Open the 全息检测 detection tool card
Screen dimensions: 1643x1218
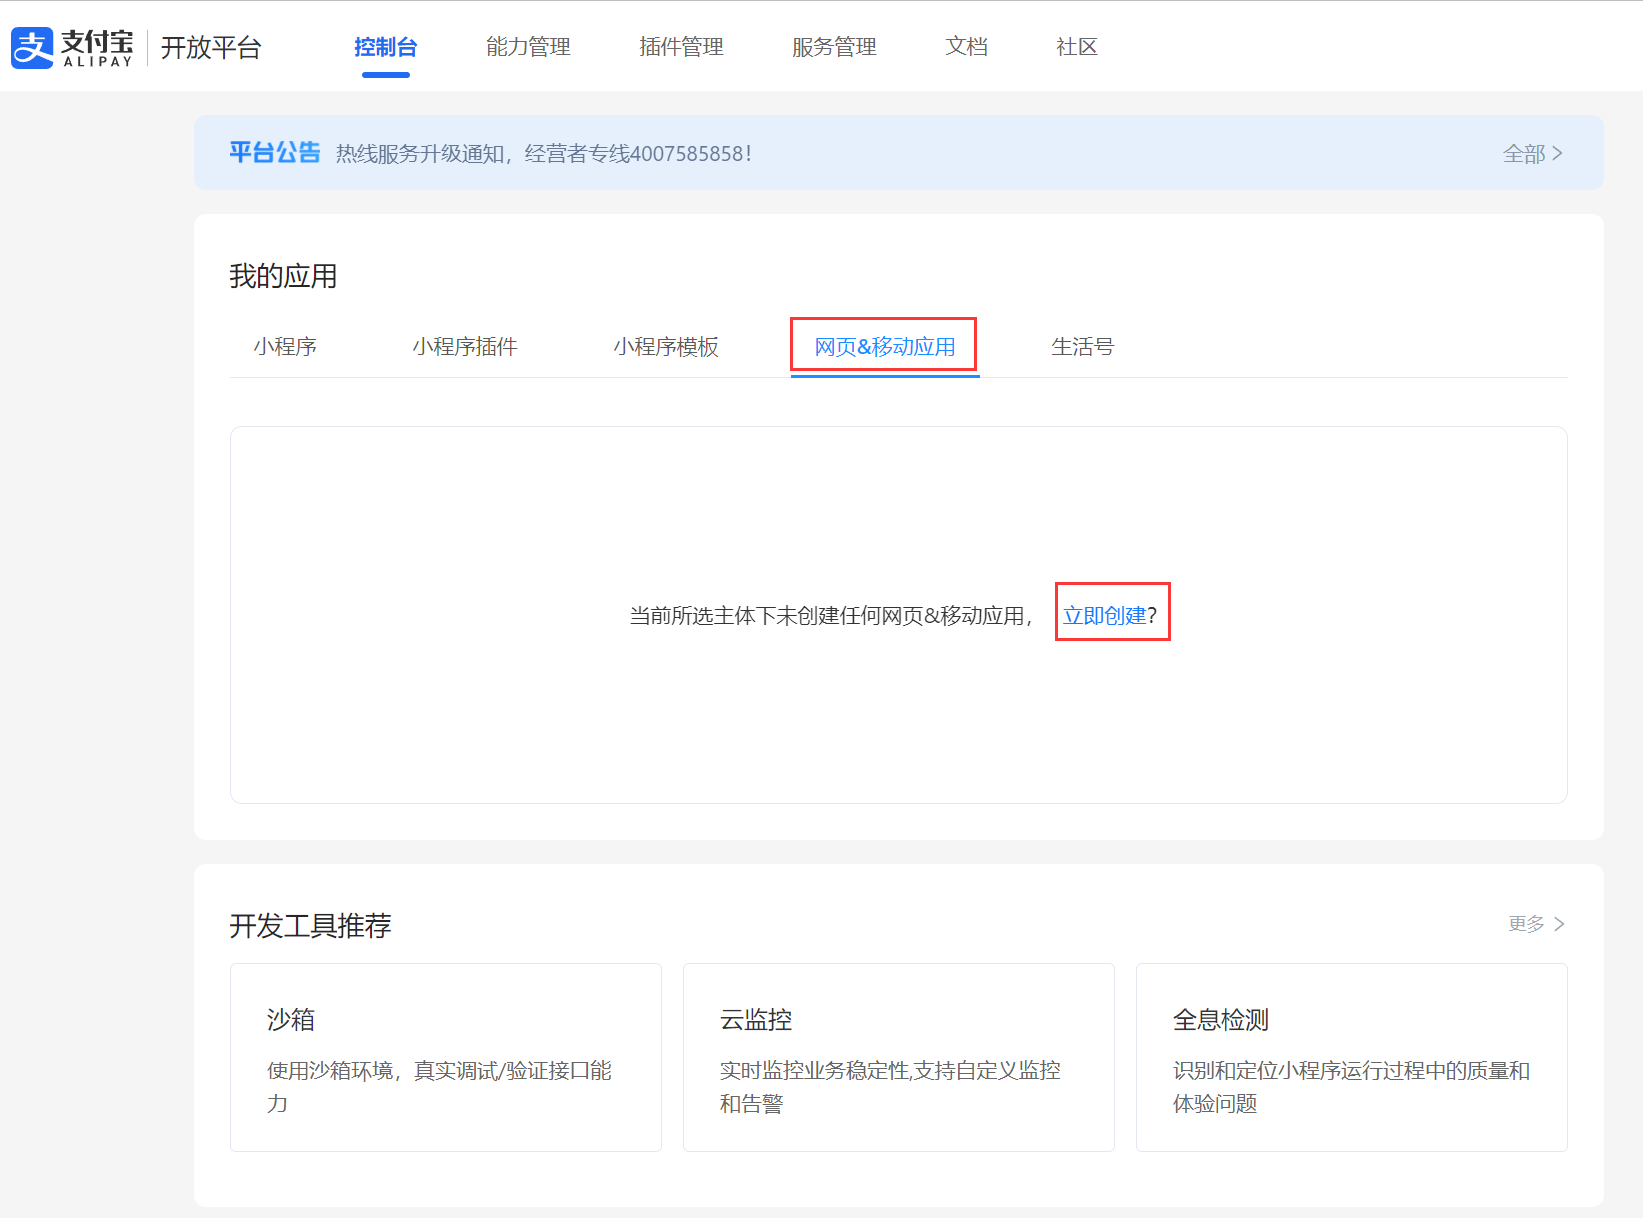click(x=1351, y=1057)
